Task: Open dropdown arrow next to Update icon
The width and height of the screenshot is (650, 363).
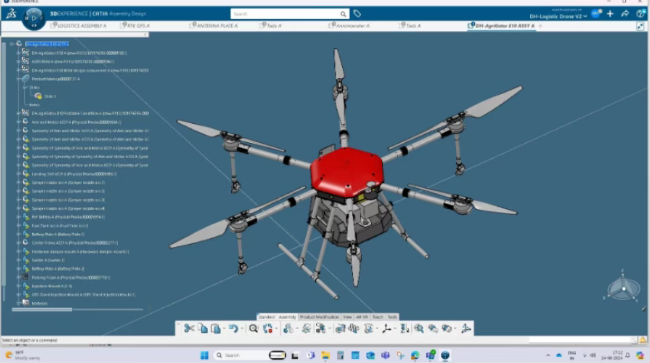Action: pyautogui.click(x=276, y=329)
